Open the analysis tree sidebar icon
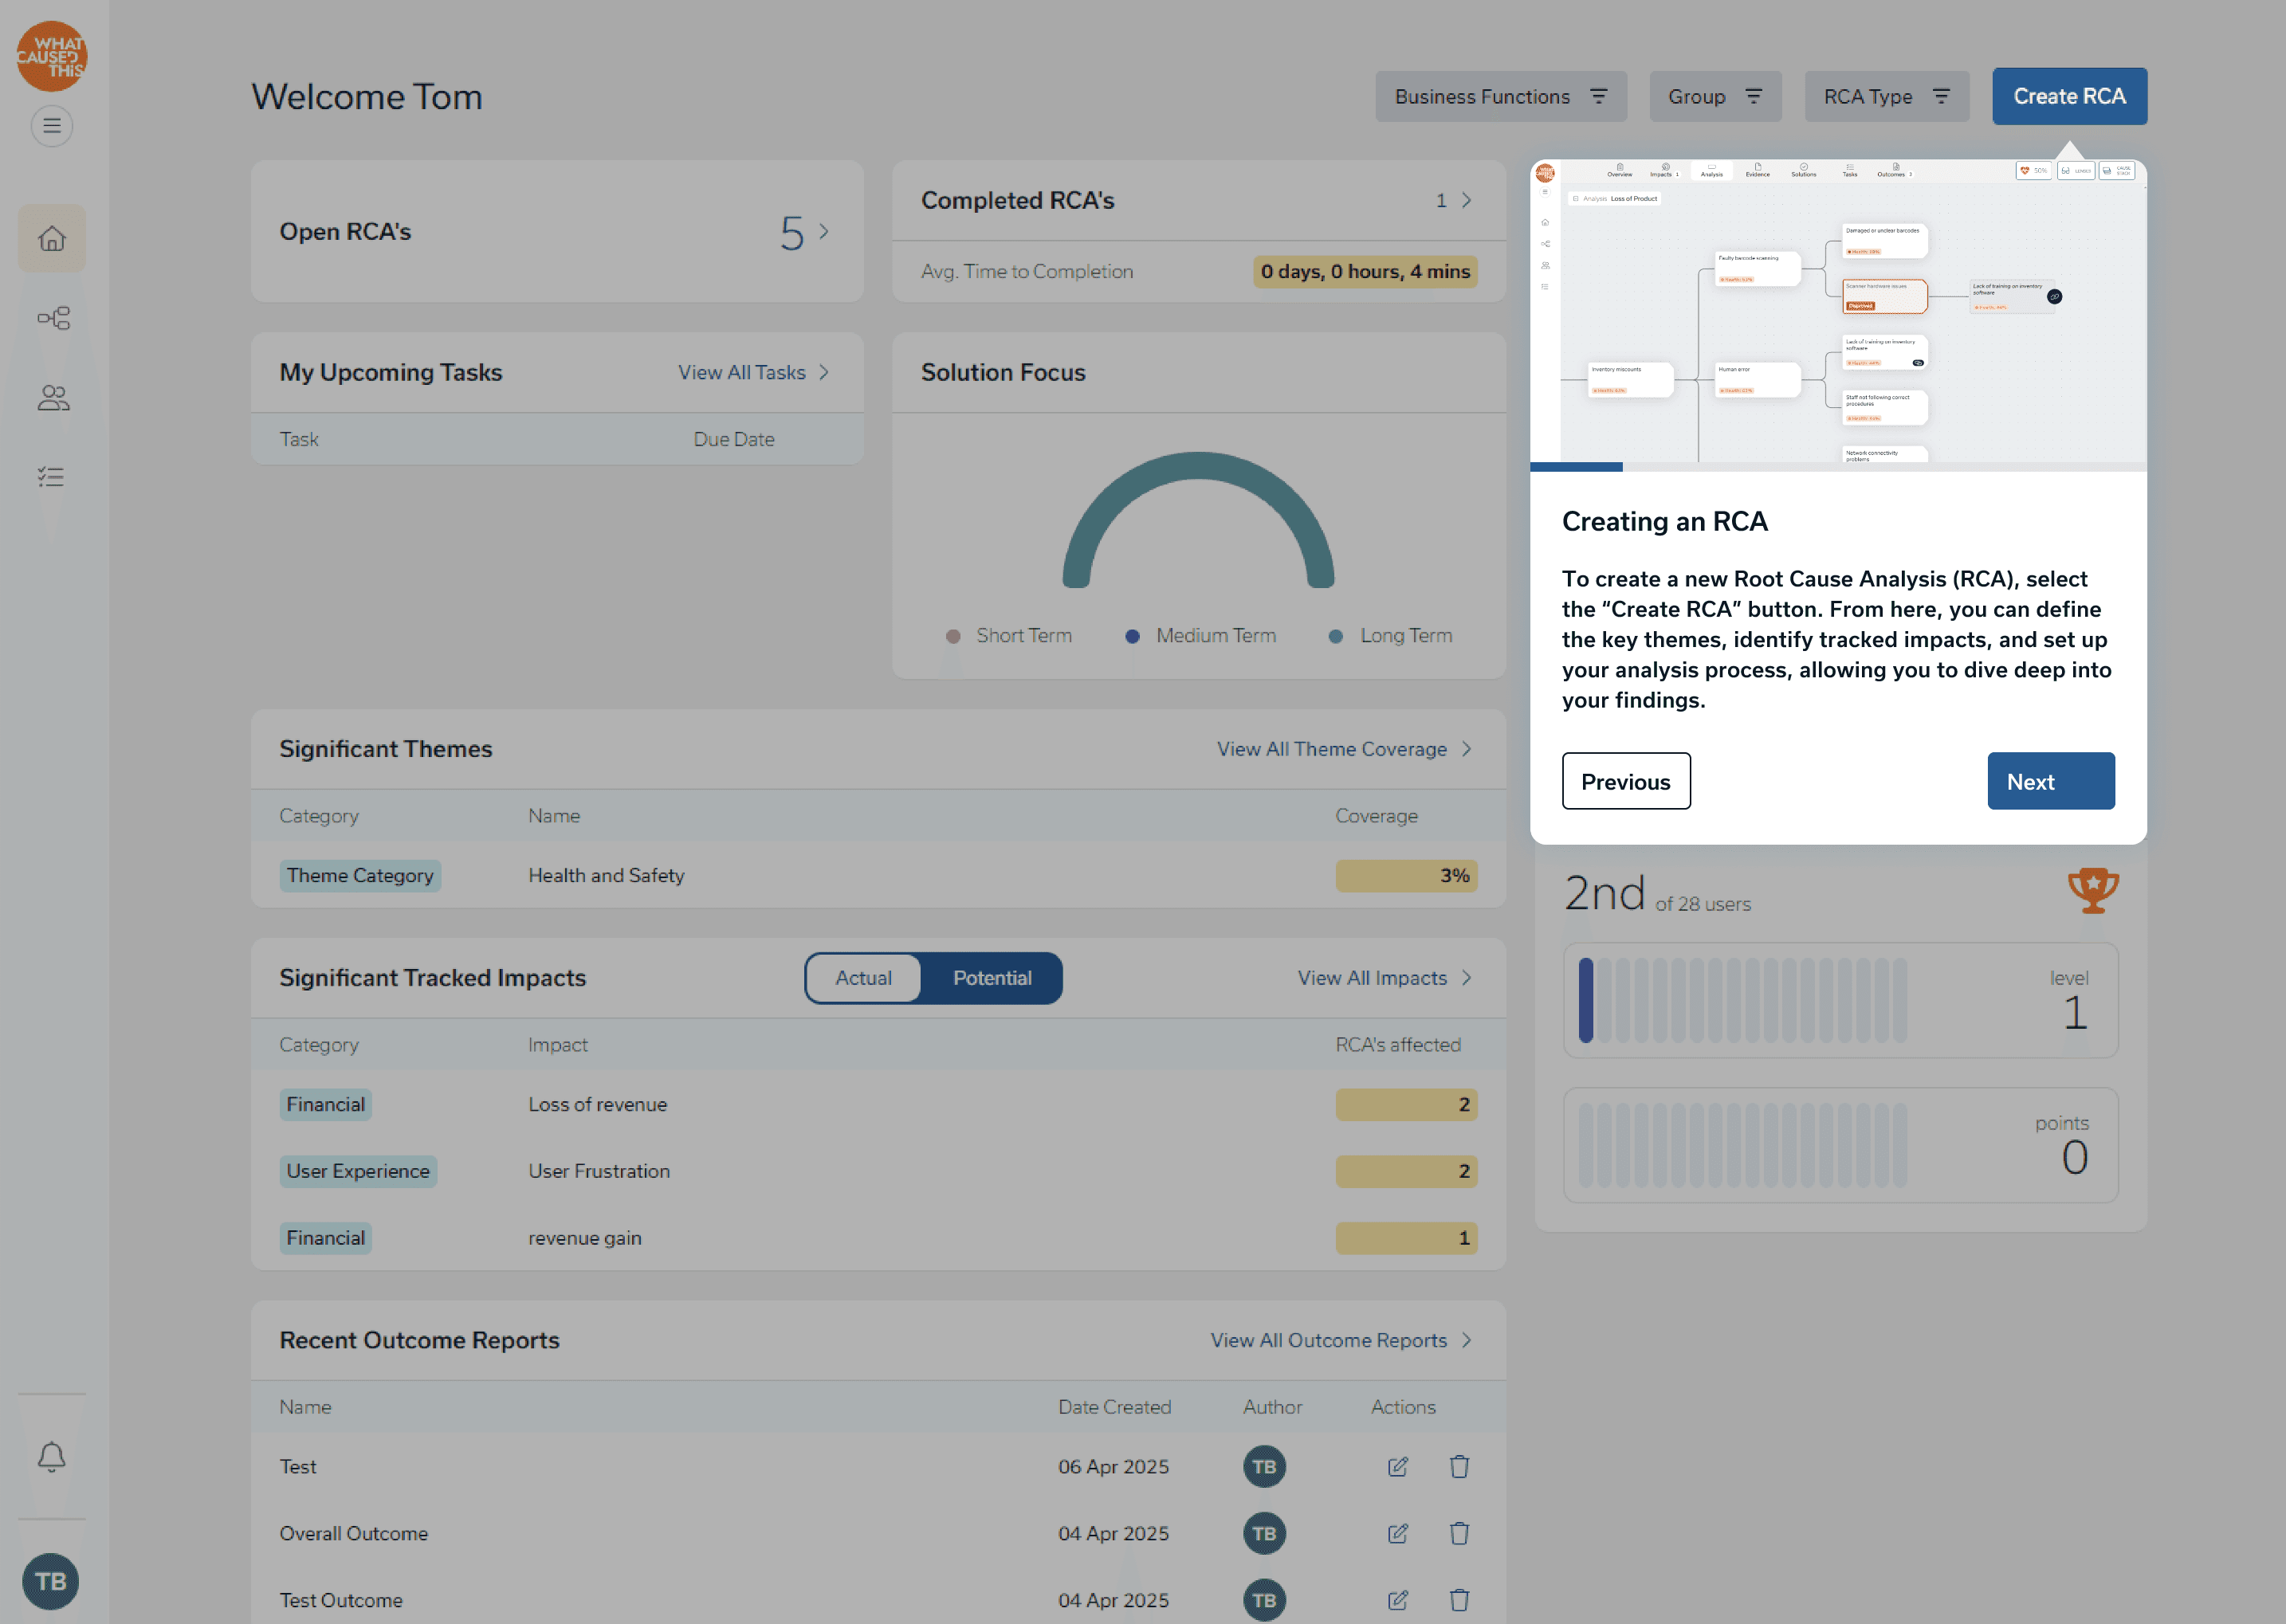2286x1624 pixels. point(52,318)
